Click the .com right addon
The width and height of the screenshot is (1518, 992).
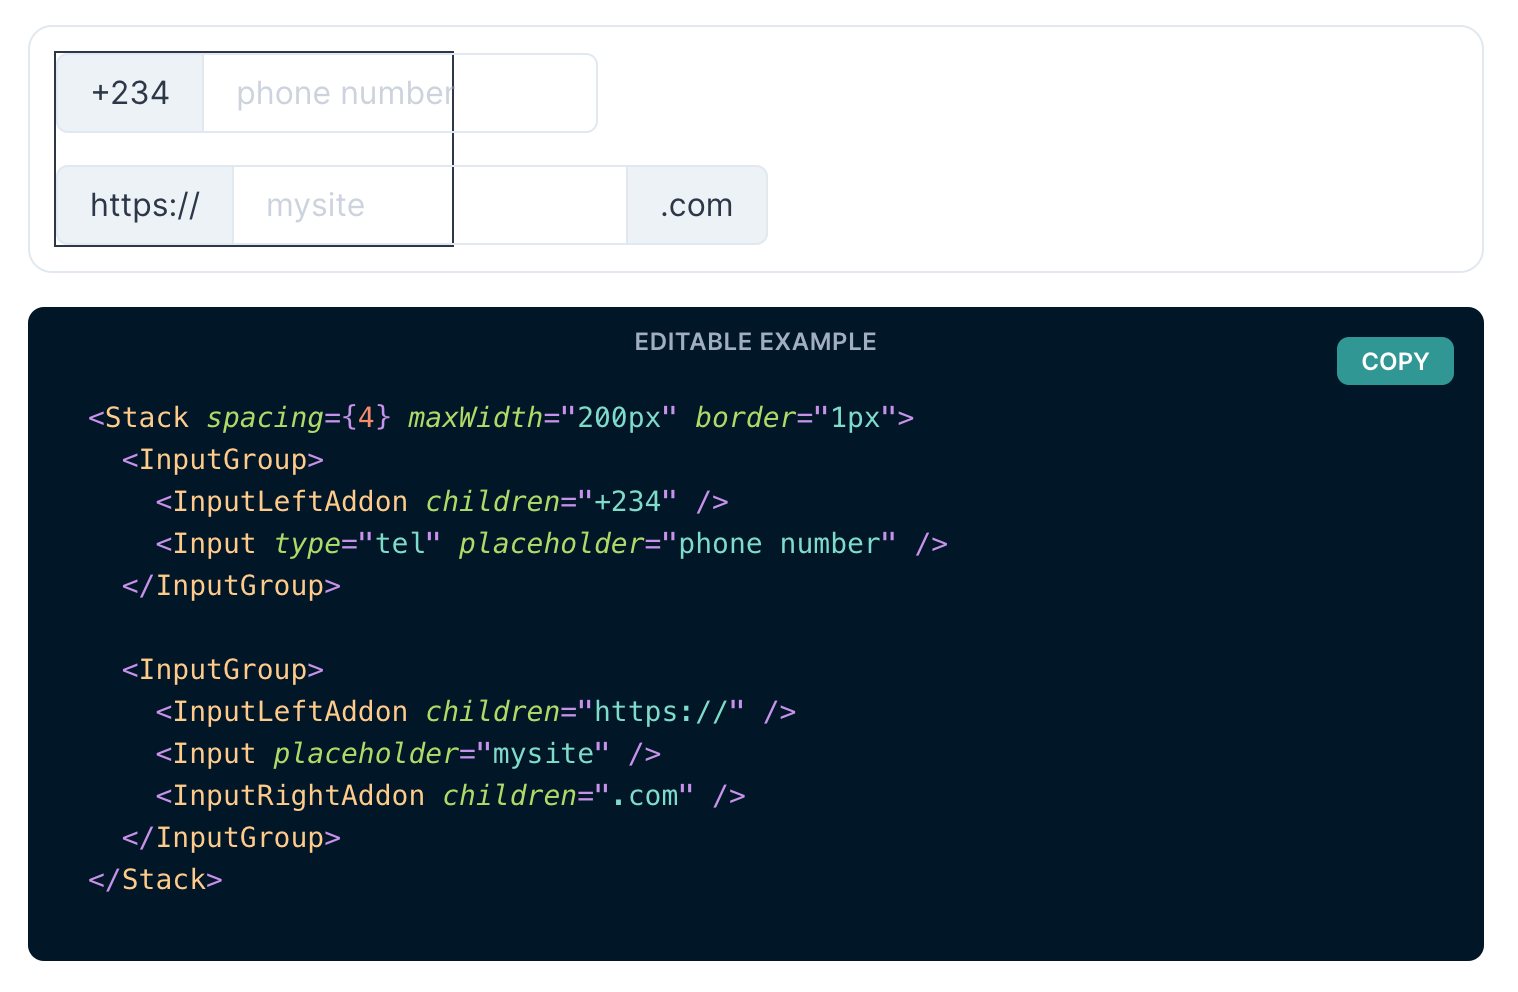coord(696,205)
